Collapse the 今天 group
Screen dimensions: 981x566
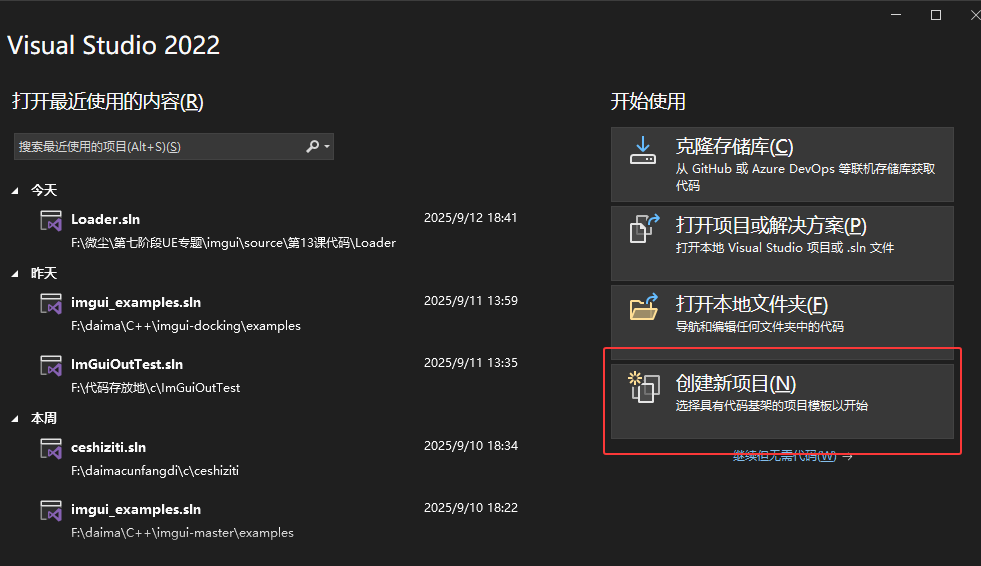[15, 191]
